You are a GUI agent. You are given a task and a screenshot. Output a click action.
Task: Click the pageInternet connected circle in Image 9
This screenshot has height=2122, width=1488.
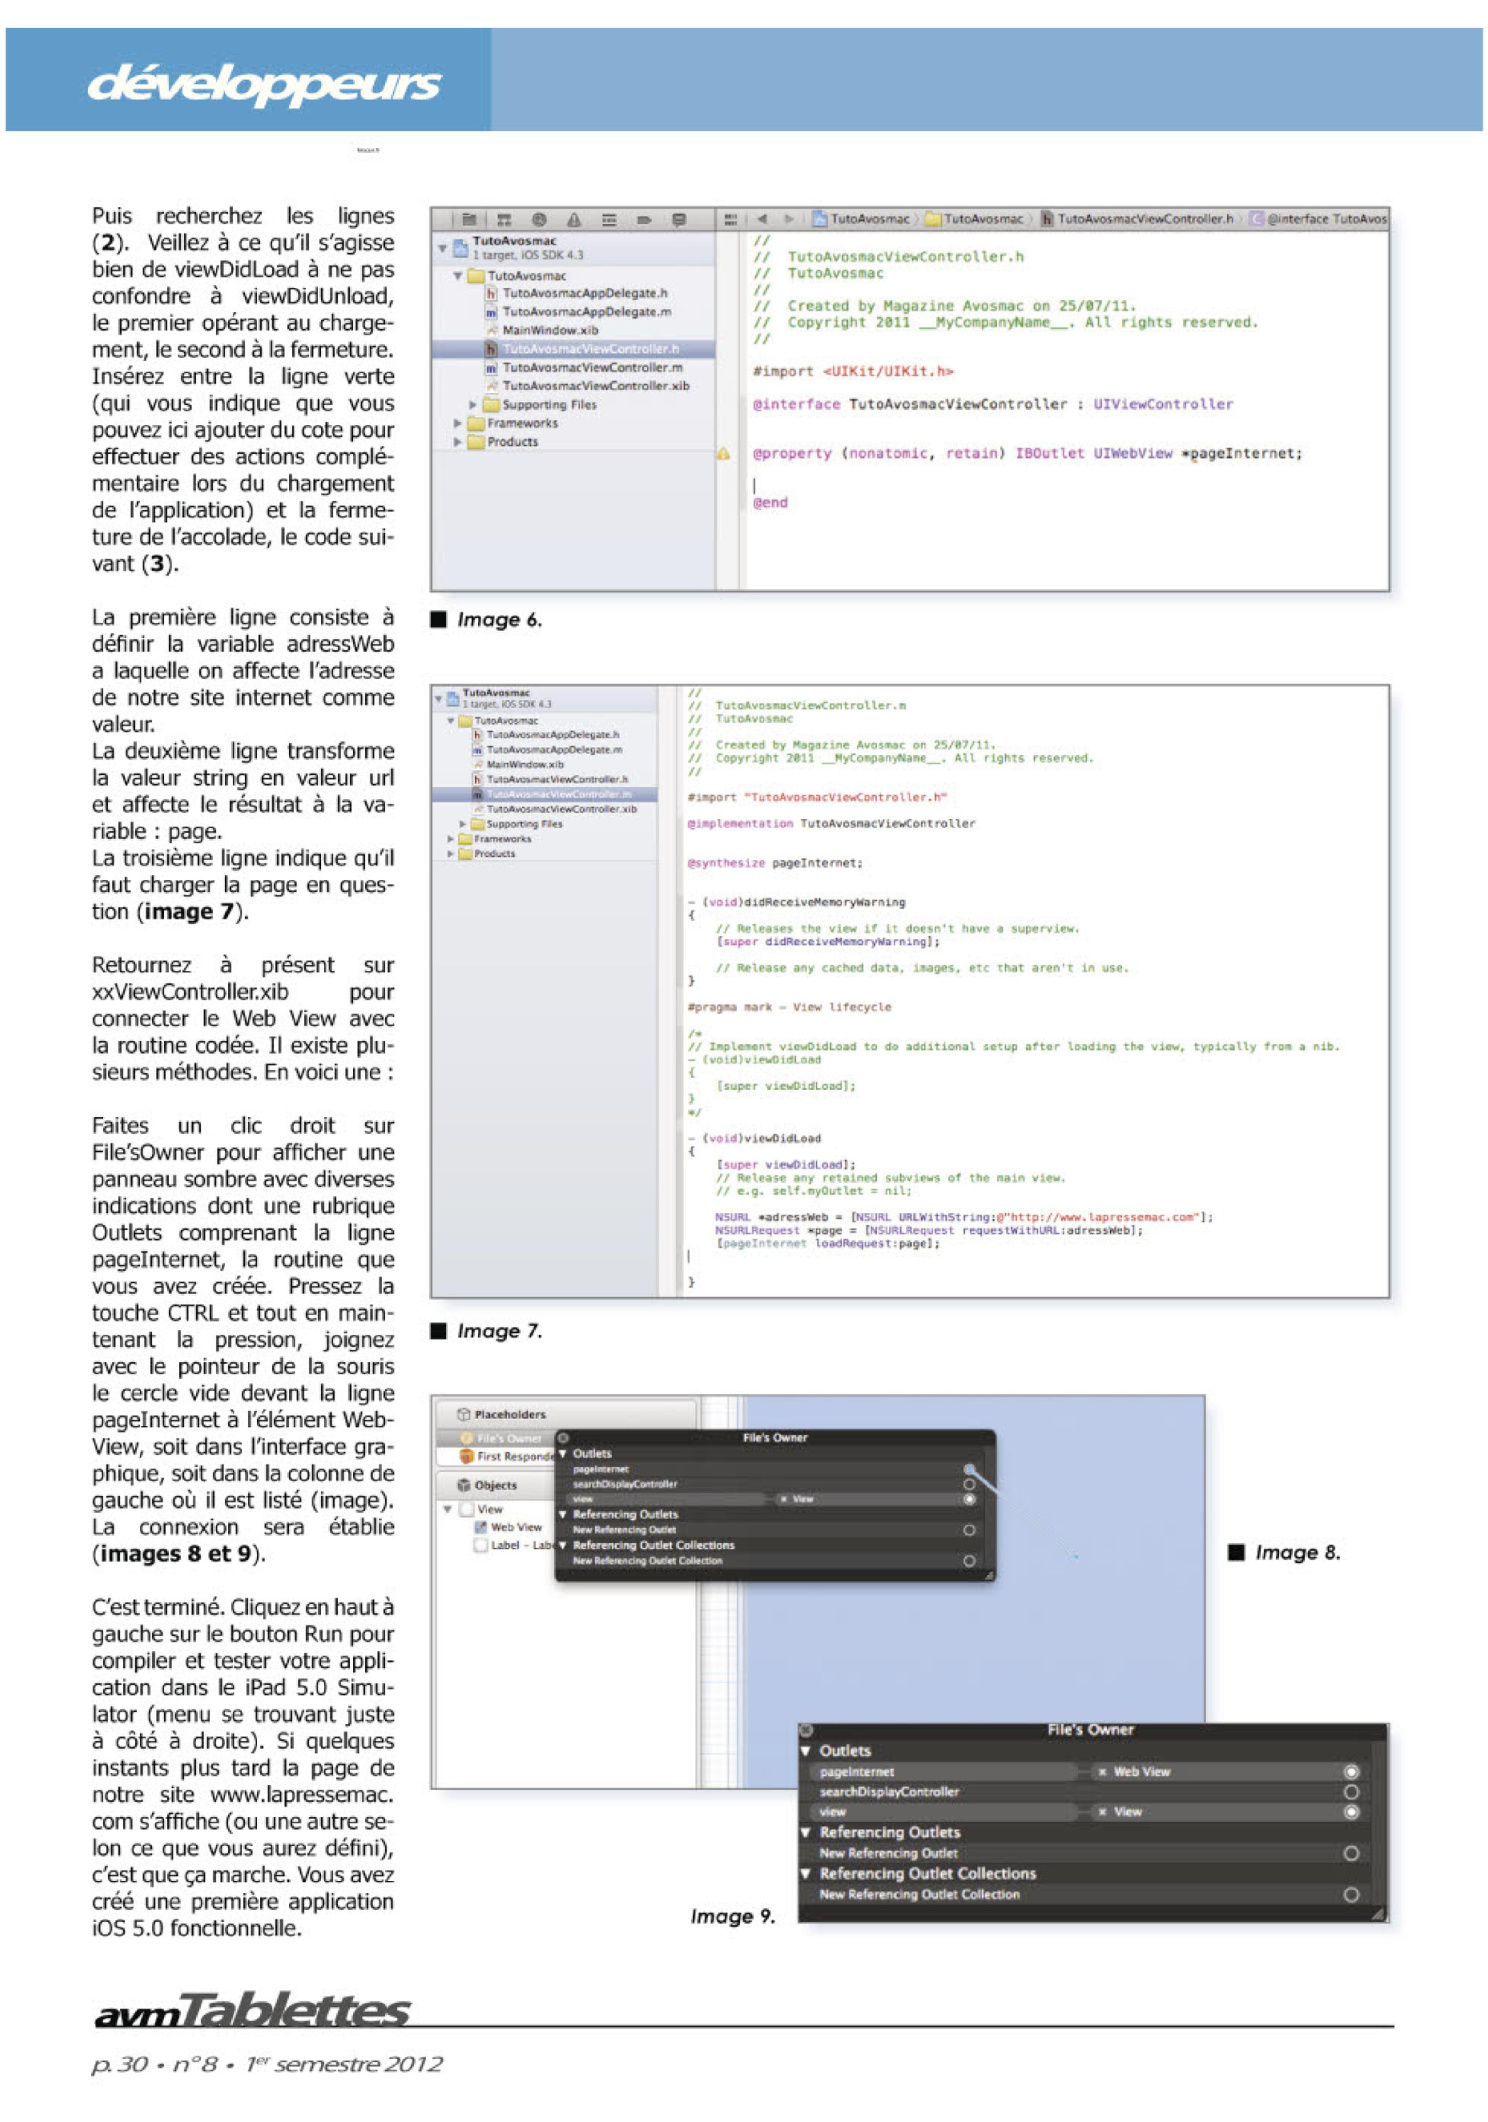tap(1351, 1772)
